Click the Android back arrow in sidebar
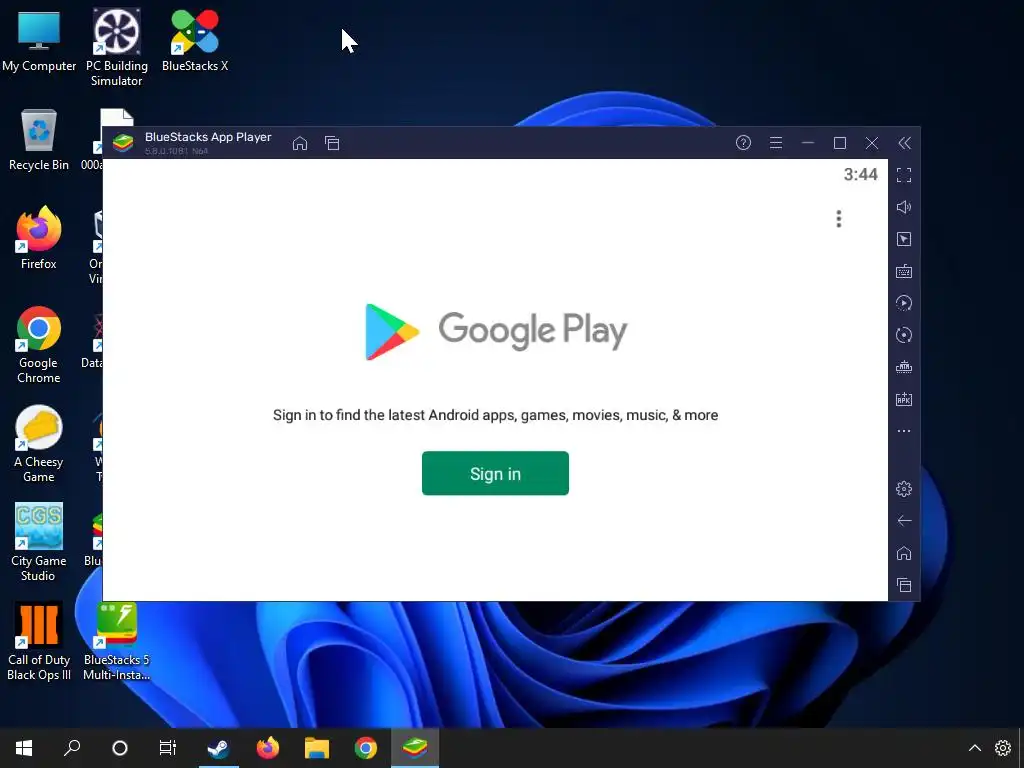The height and width of the screenshot is (768, 1024). click(x=904, y=520)
